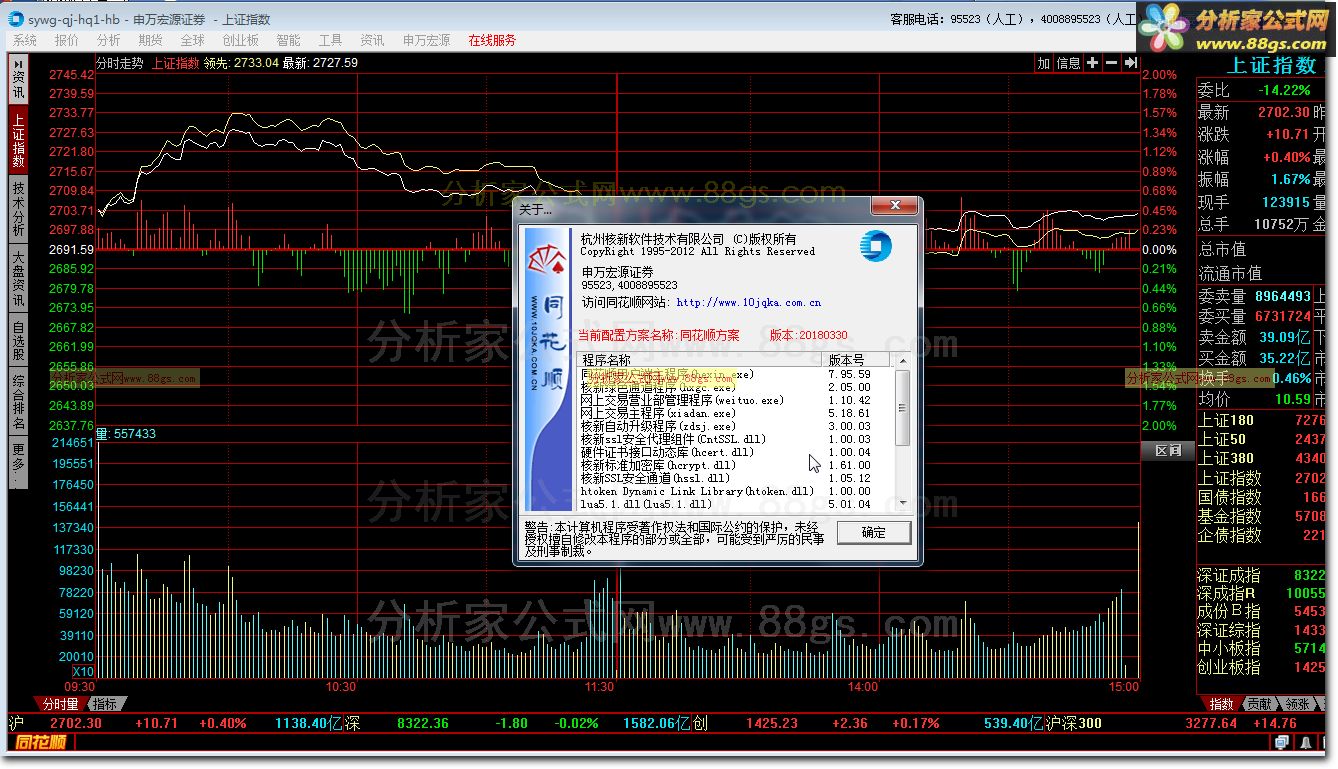Select the 贡献 tab at bottom right
1338x769 pixels.
[x=1259, y=703]
